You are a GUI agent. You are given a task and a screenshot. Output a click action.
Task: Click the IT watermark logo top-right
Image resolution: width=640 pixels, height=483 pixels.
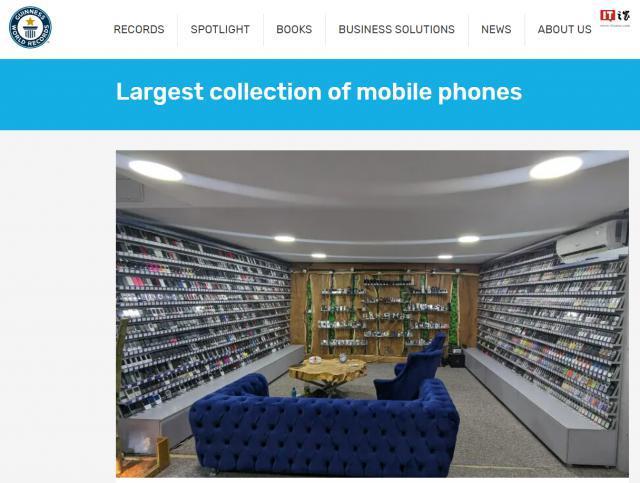(x=615, y=17)
